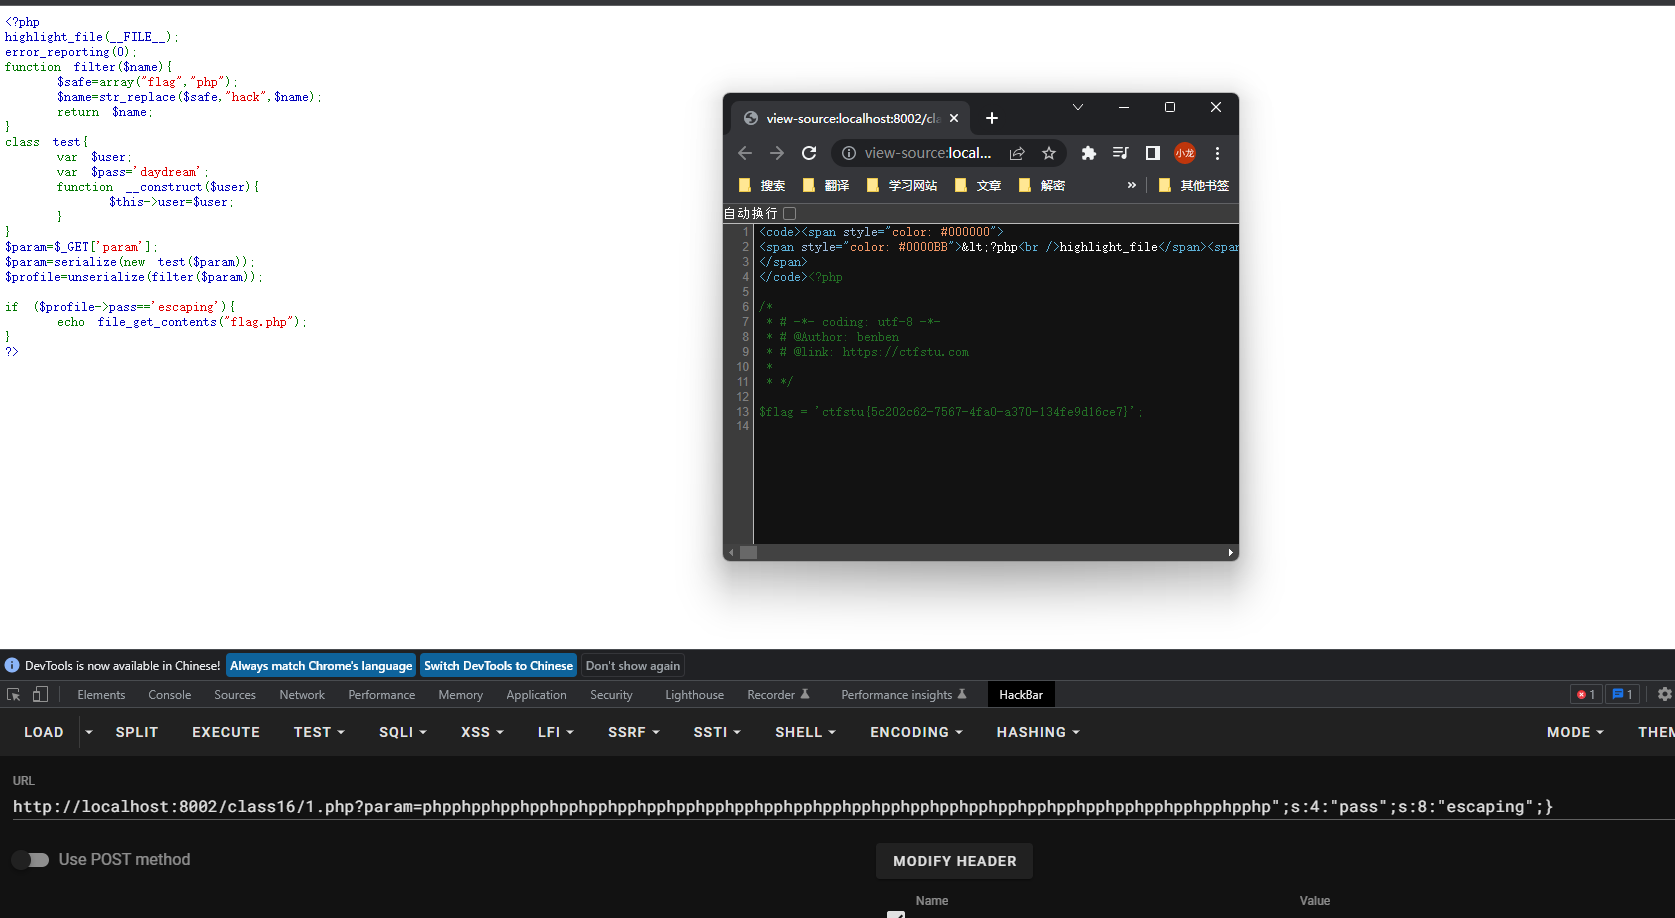The image size is (1675, 918).
Task: Click Switch DevTools to Chinese
Action: click(x=499, y=666)
